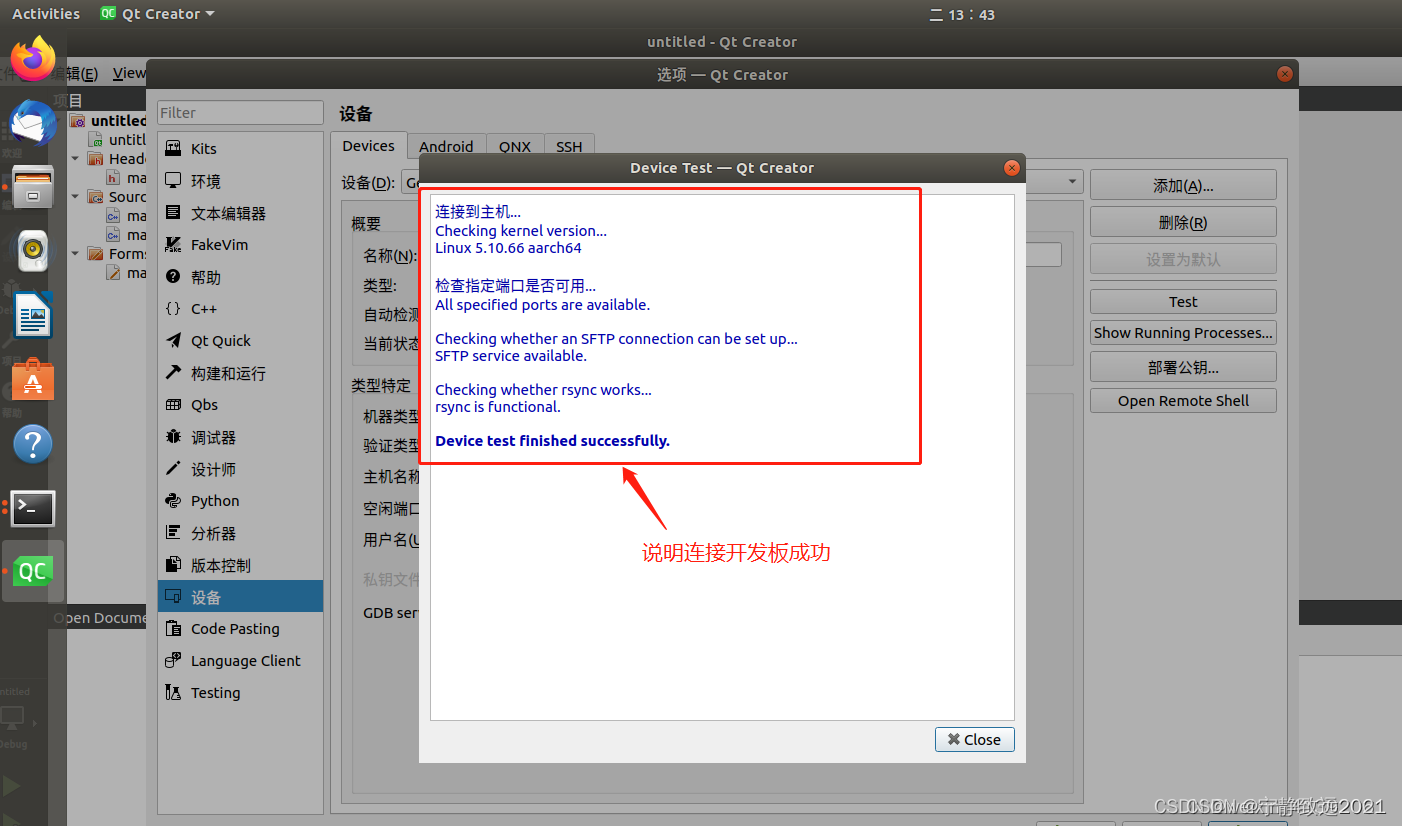Open Testing settings category
This screenshot has height=826, width=1402.
[240, 693]
